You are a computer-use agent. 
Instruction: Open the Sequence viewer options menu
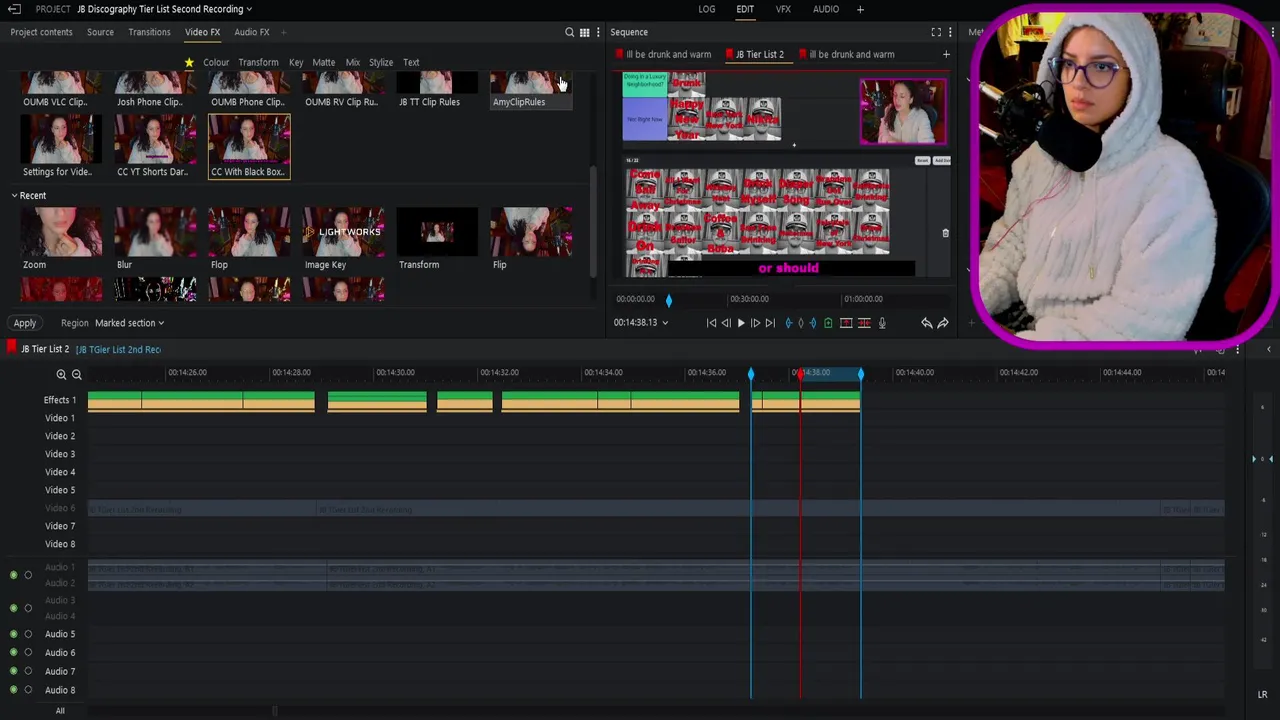pyautogui.click(x=950, y=32)
